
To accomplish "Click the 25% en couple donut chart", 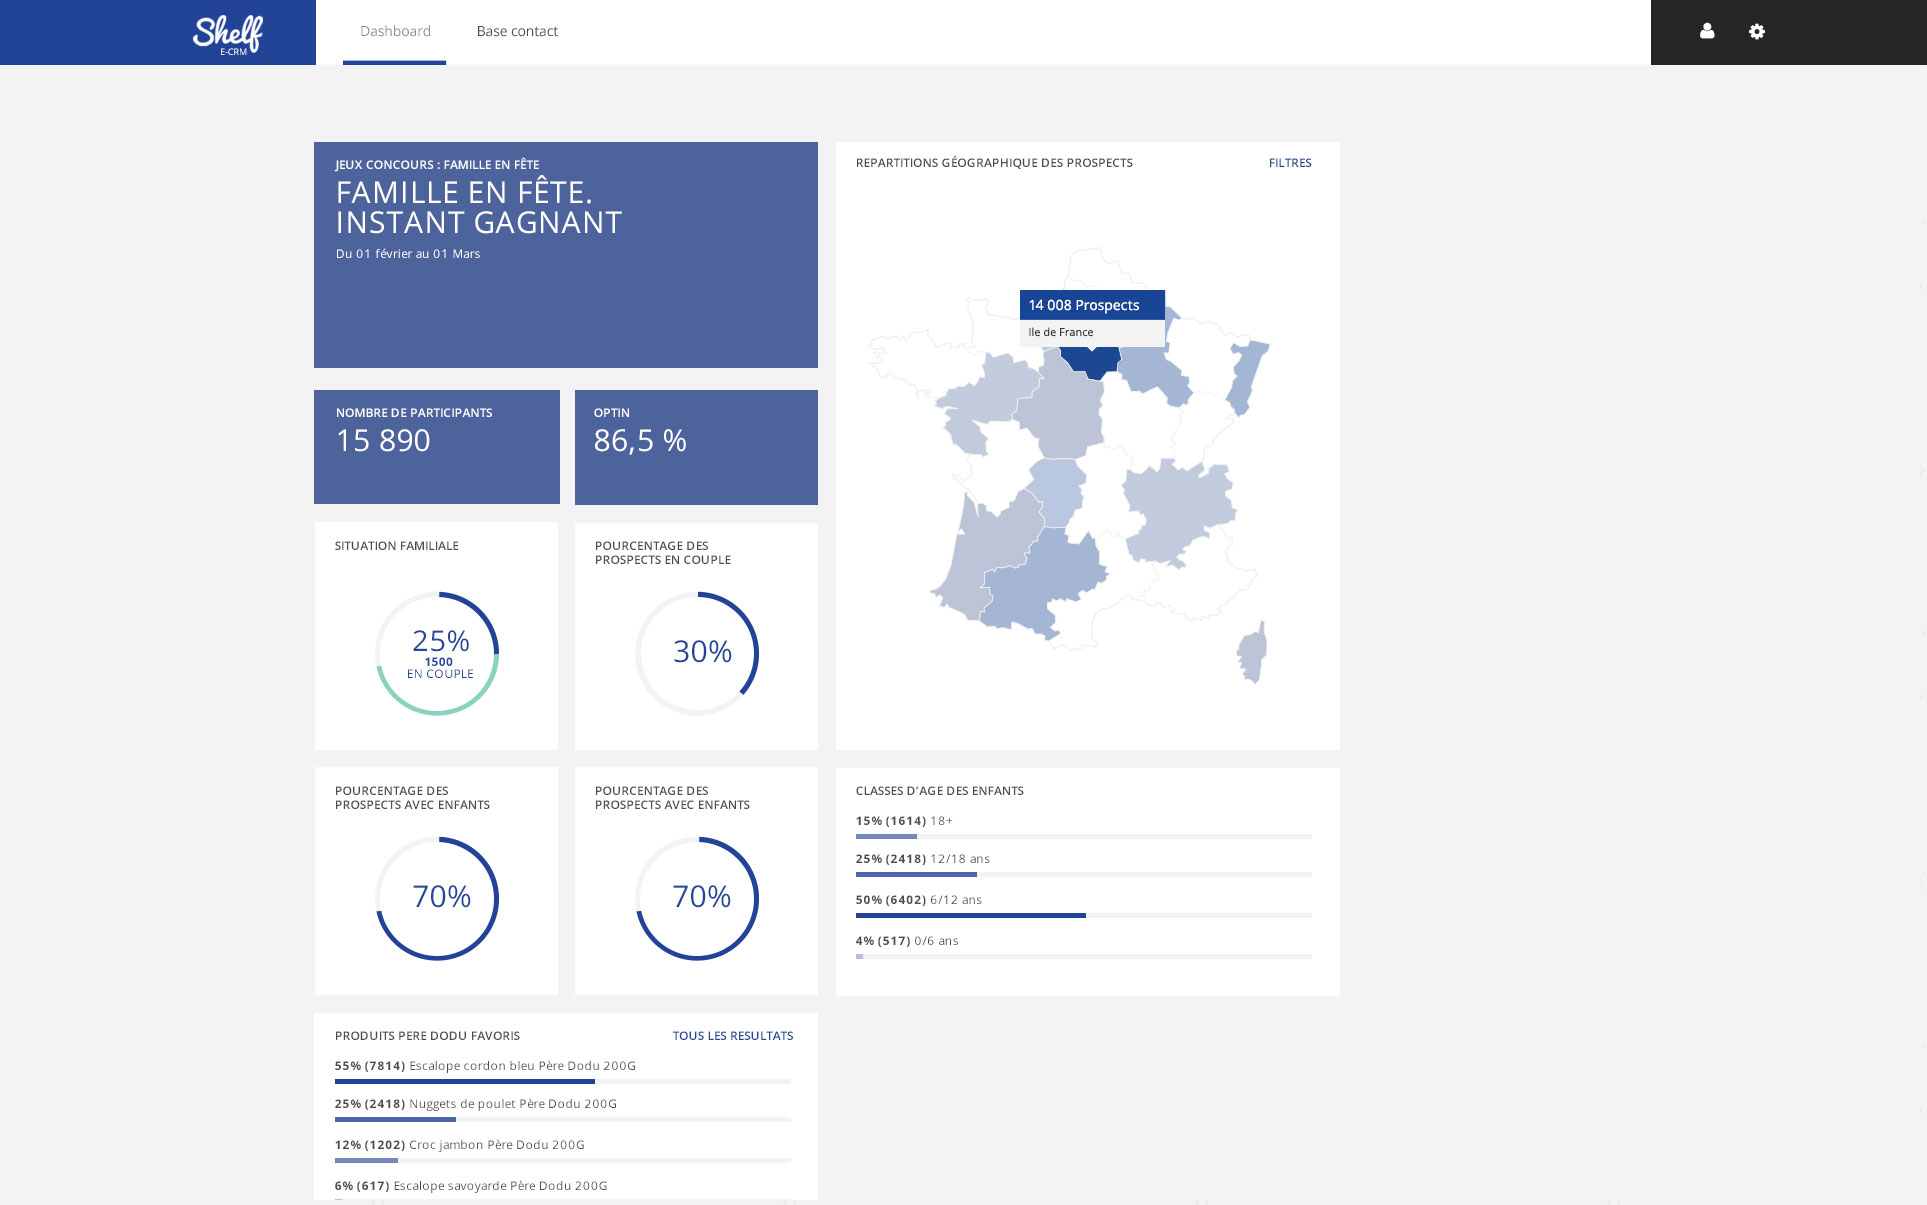I will (437, 653).
